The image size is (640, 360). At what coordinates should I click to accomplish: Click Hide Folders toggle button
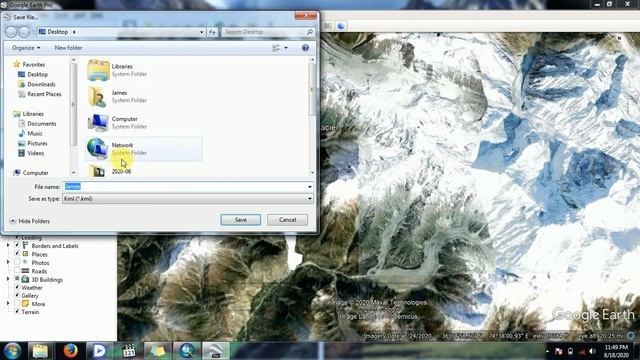(x=29, y=221)
